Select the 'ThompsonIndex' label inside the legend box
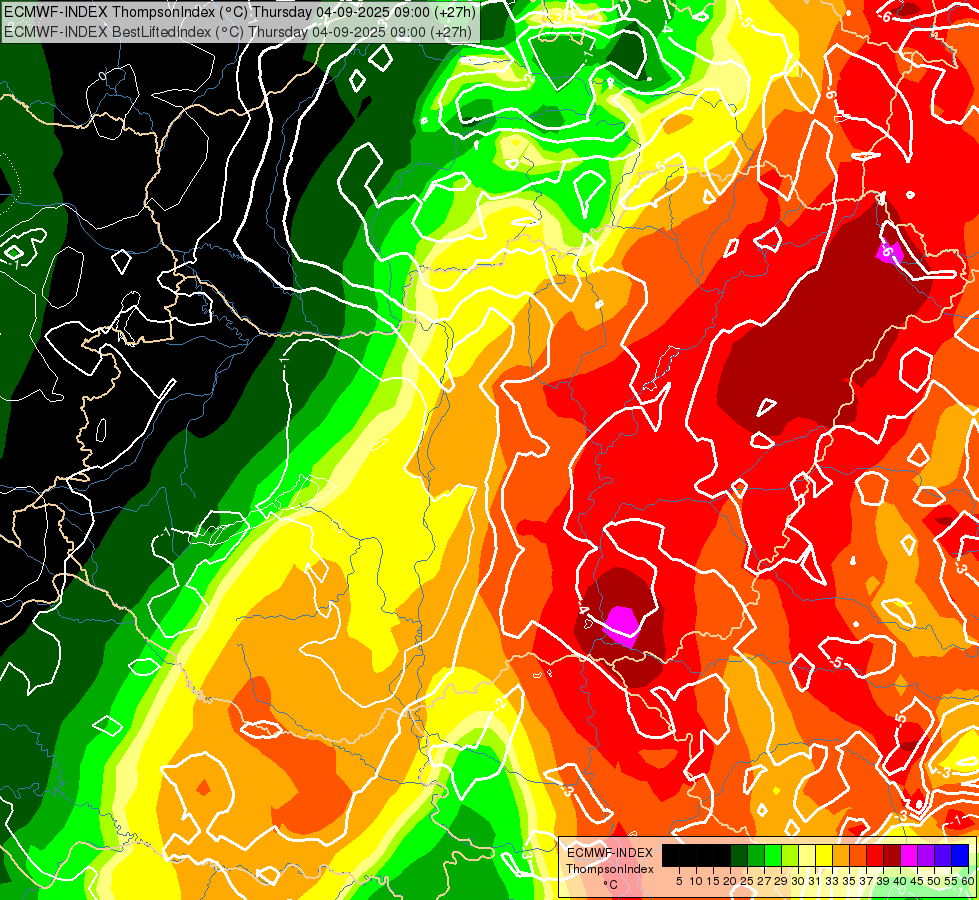979x900 pixels. (610, 869)
